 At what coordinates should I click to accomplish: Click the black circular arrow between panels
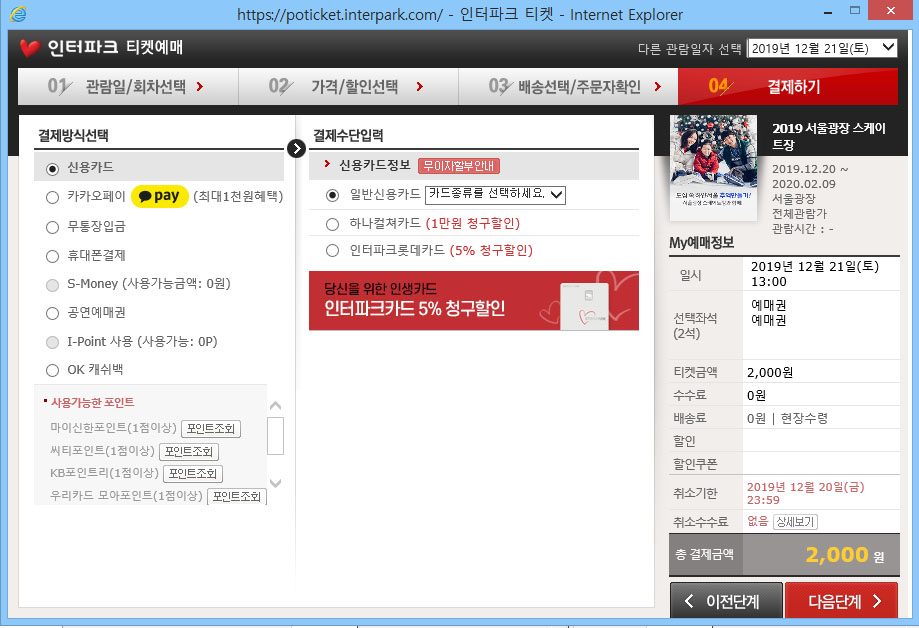(x=297, y=148)
